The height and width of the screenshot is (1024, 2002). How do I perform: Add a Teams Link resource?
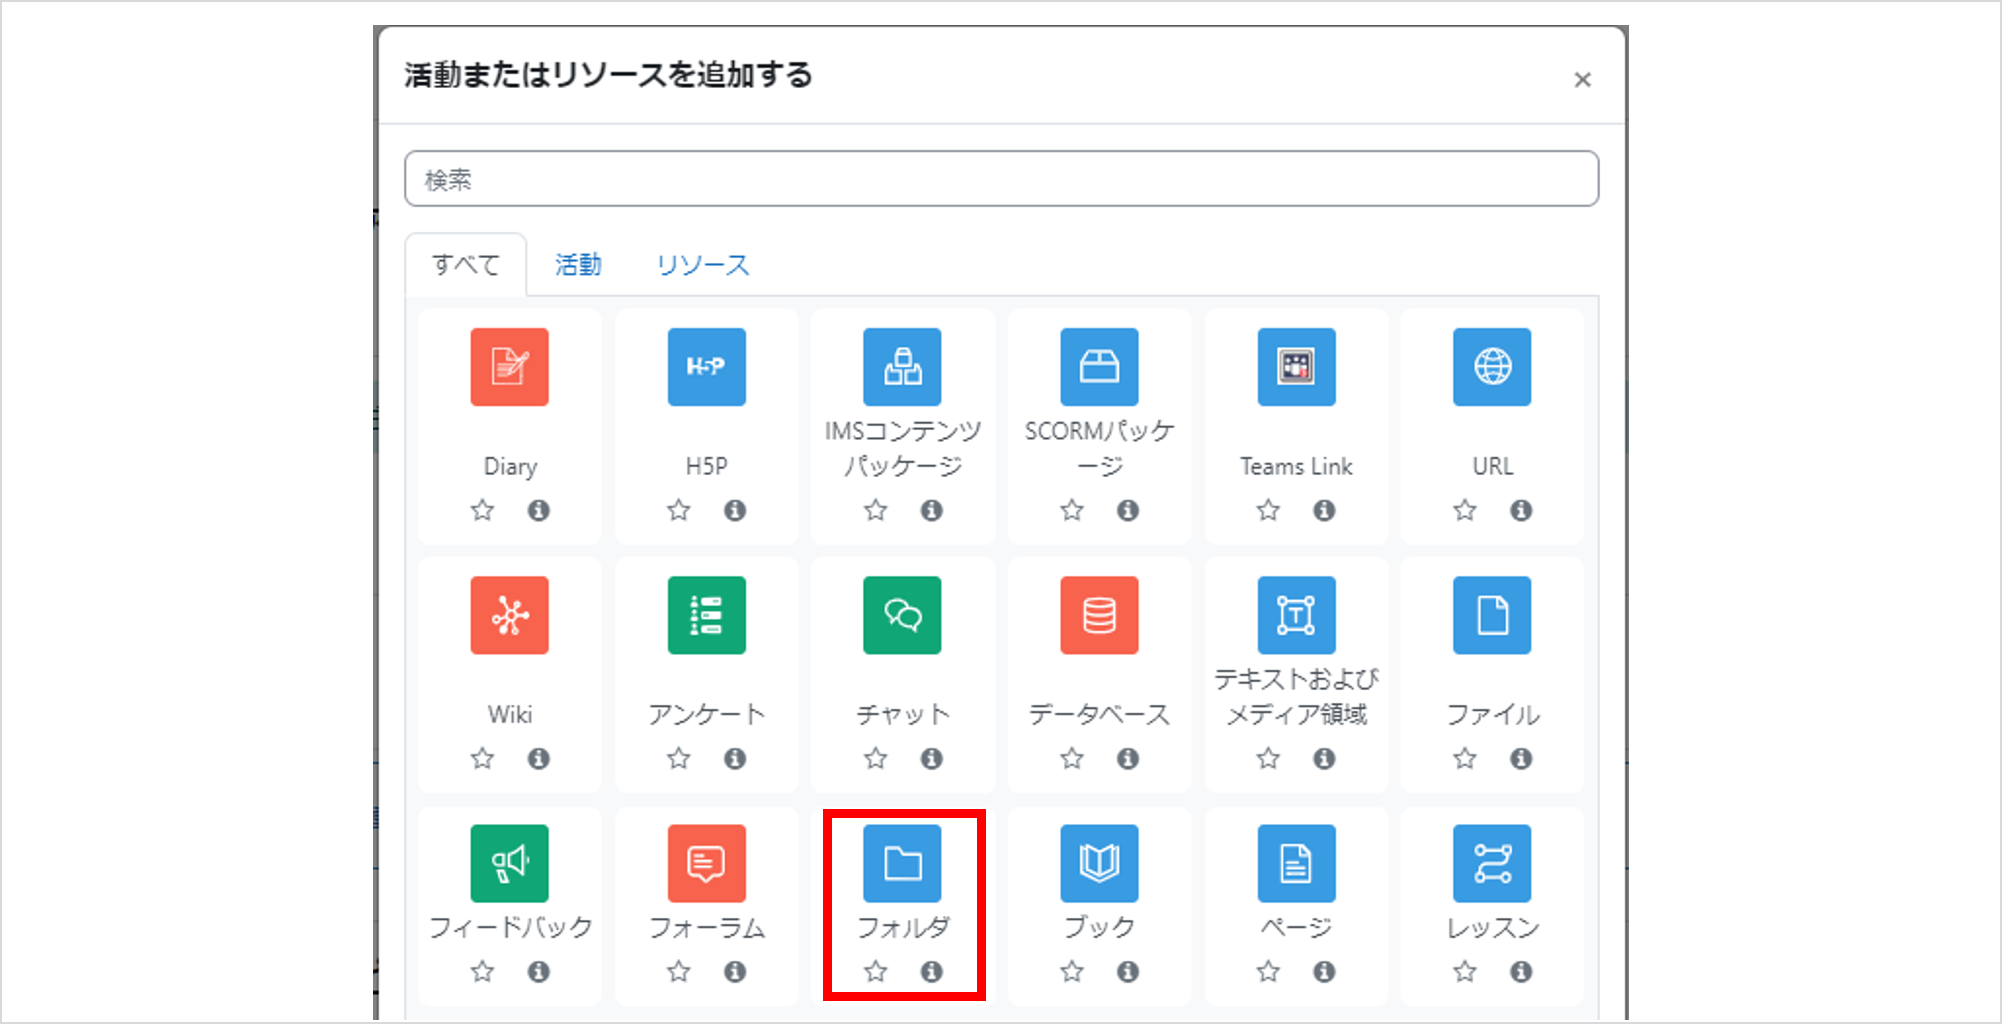pyautogui.click(x=1296, y=367)
